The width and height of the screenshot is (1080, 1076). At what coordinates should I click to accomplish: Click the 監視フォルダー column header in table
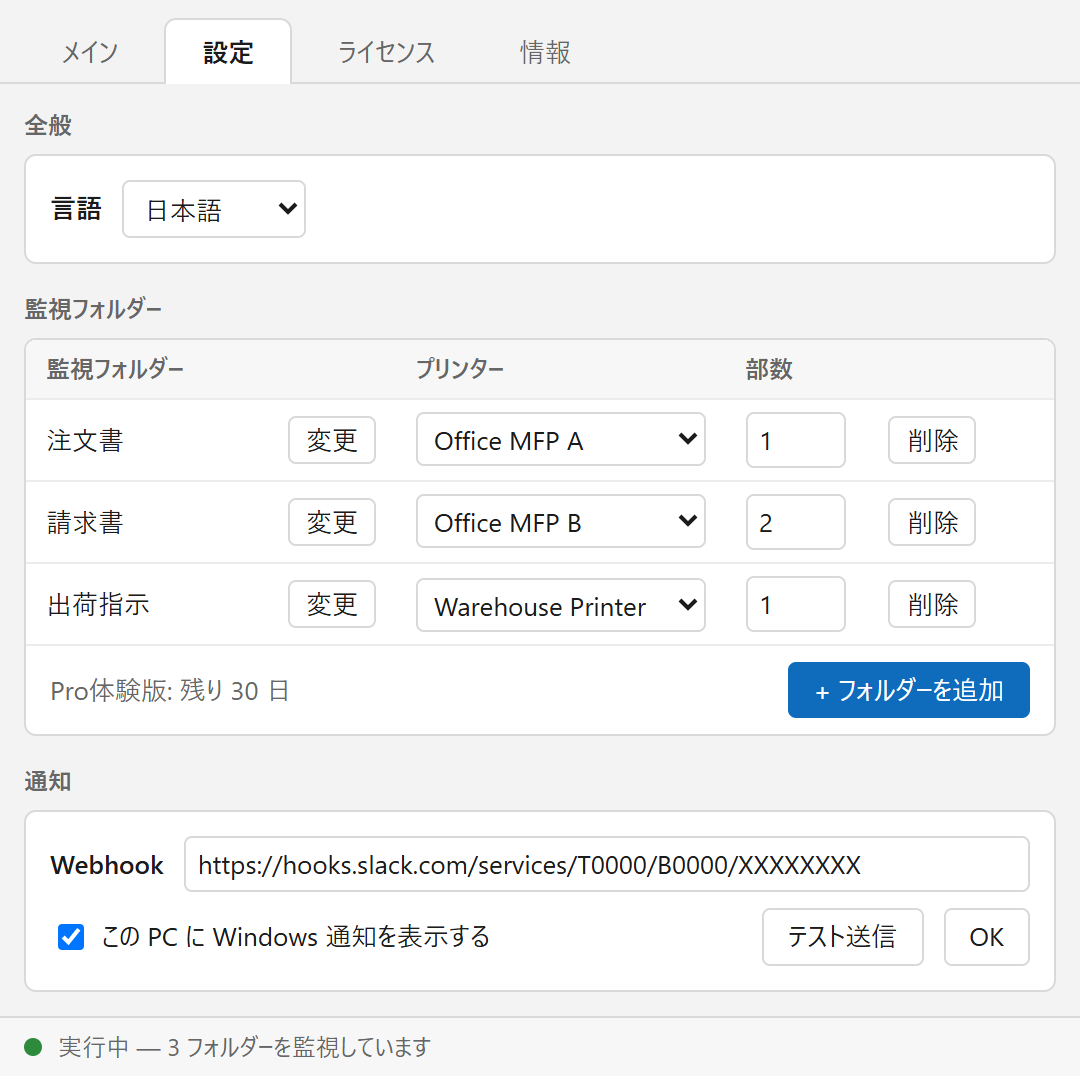[115, 369]
